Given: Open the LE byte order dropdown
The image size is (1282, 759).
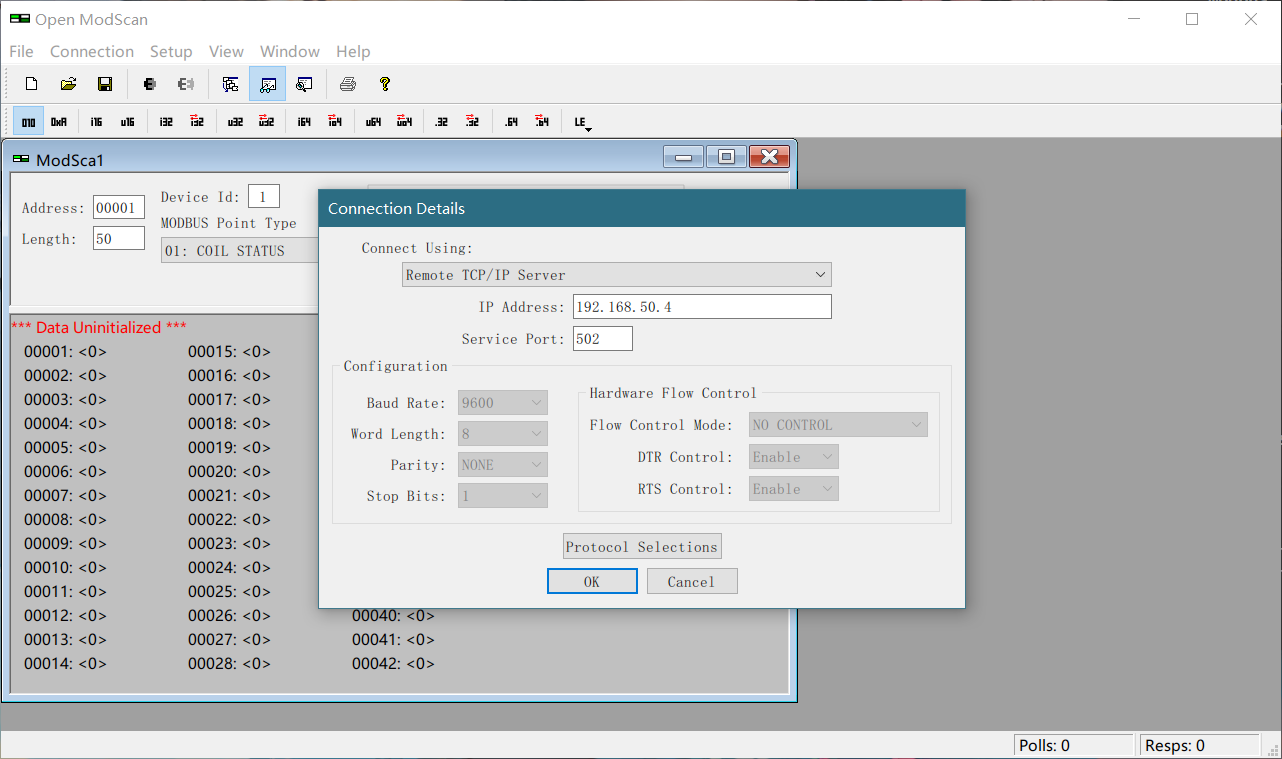Looking at the screenshot, I should 582,123.
